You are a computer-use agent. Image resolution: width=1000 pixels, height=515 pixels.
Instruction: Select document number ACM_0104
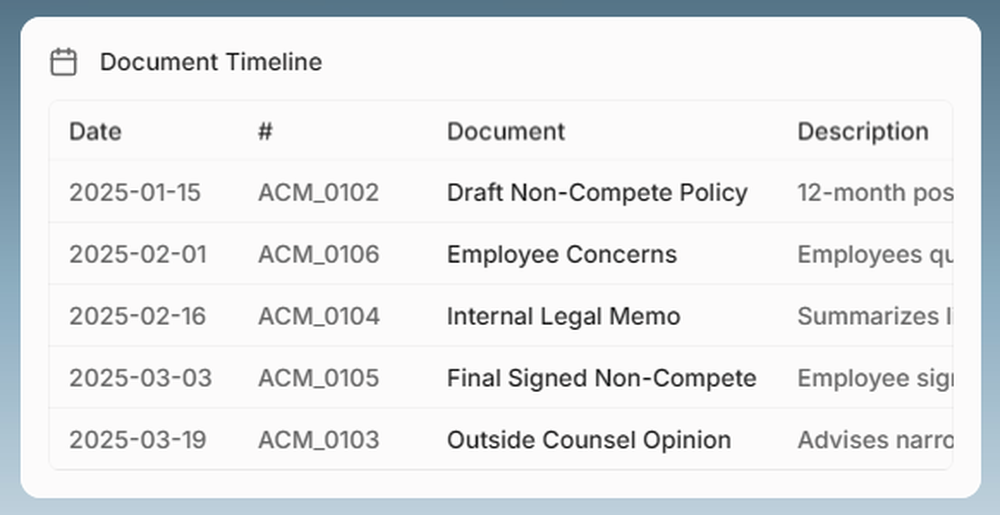tap(318, 317)
